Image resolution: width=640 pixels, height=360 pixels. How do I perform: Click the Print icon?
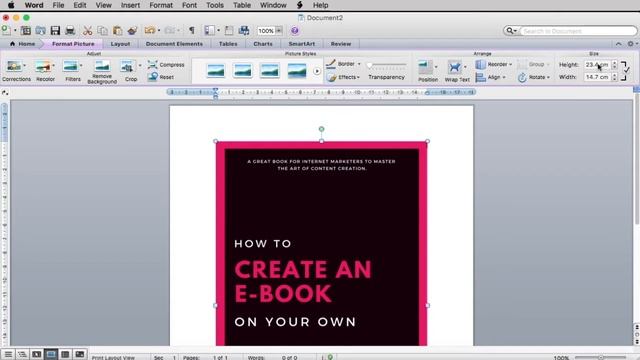pyautogui.click(x=70, y=30)
